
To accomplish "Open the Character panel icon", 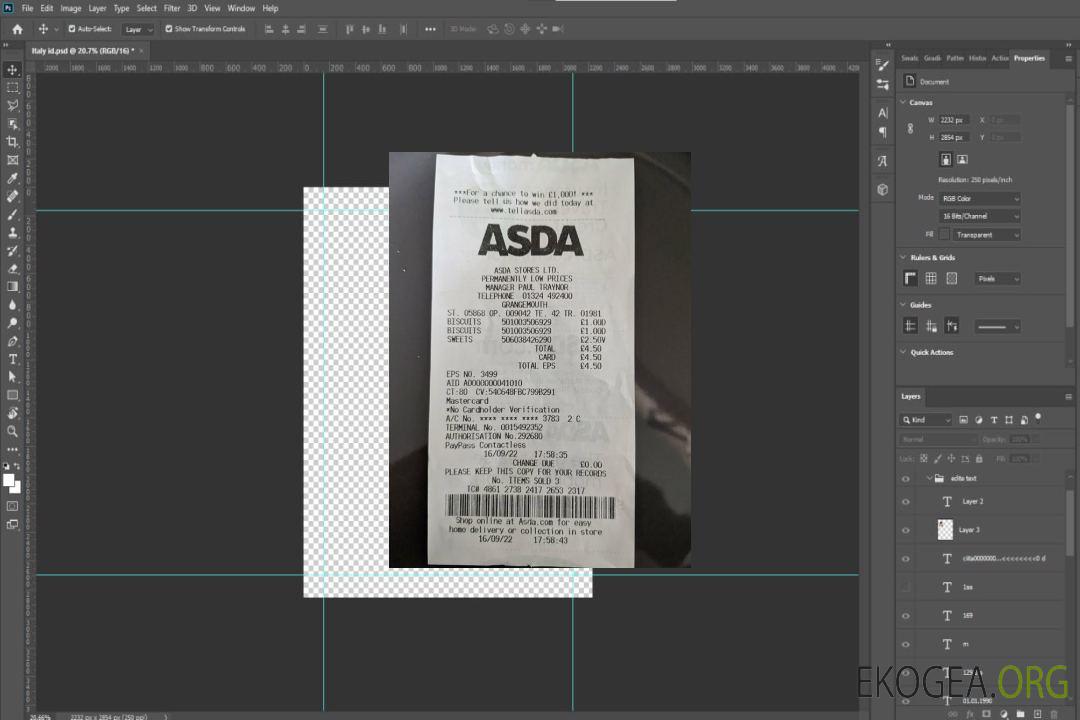I will click(883, 112).
